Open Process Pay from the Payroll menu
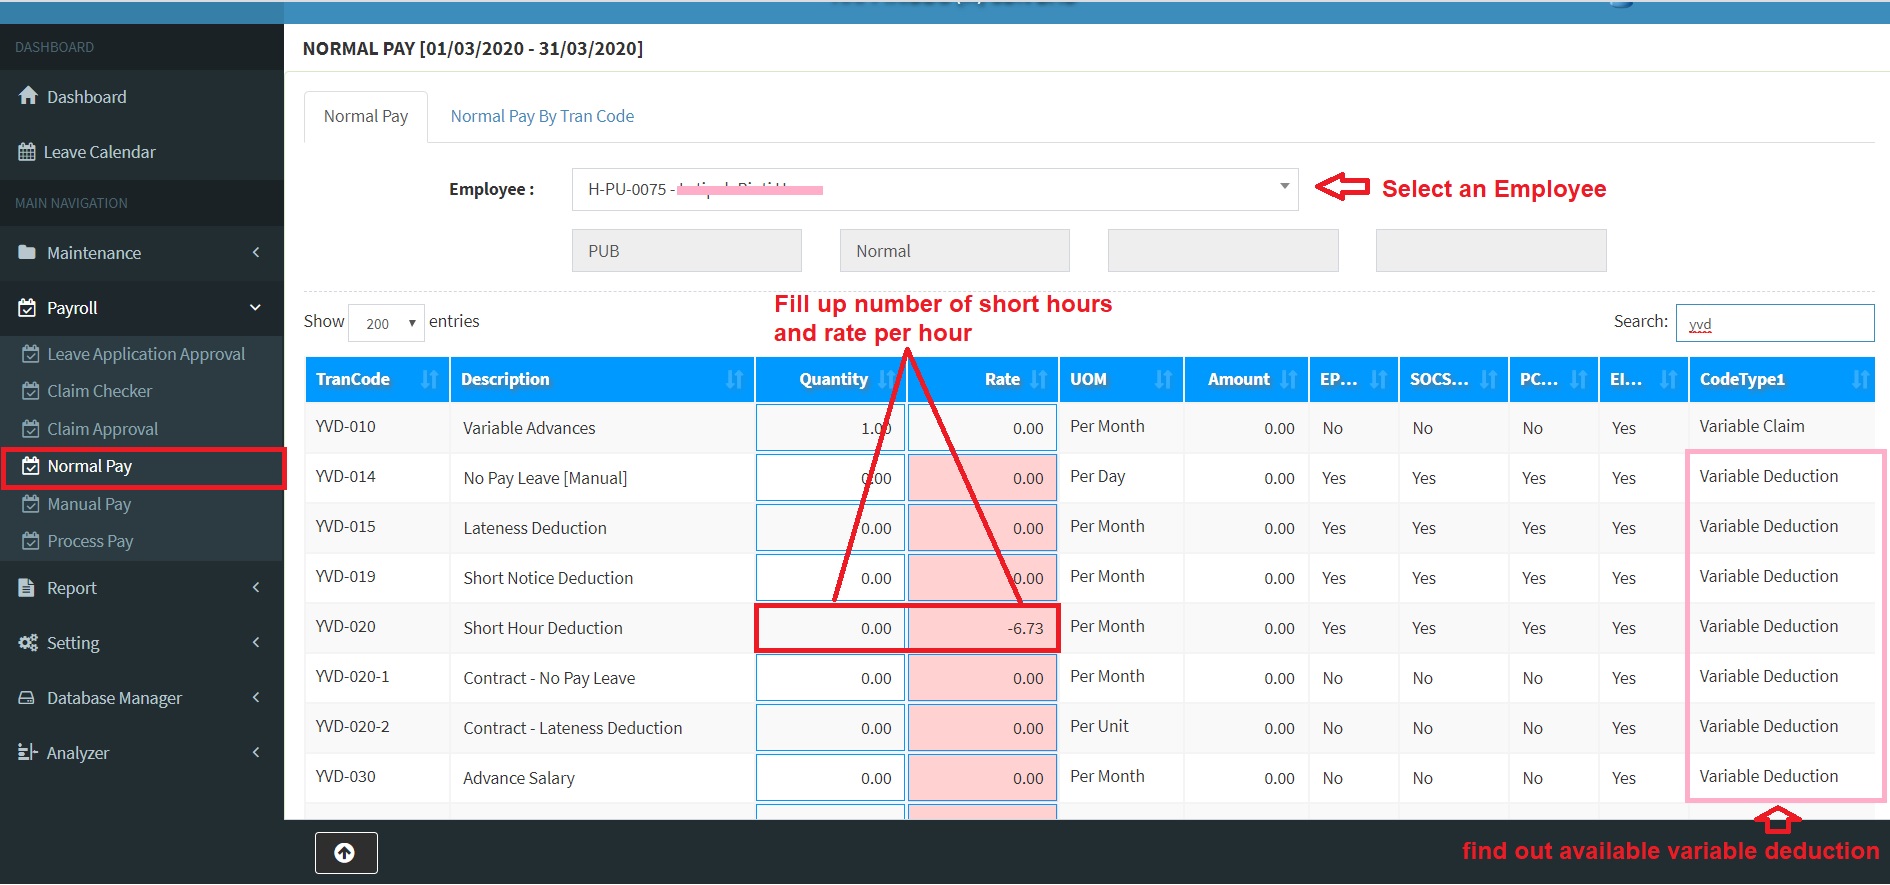The width and height of the screenshot is (1890, 885). click(90, 541)
